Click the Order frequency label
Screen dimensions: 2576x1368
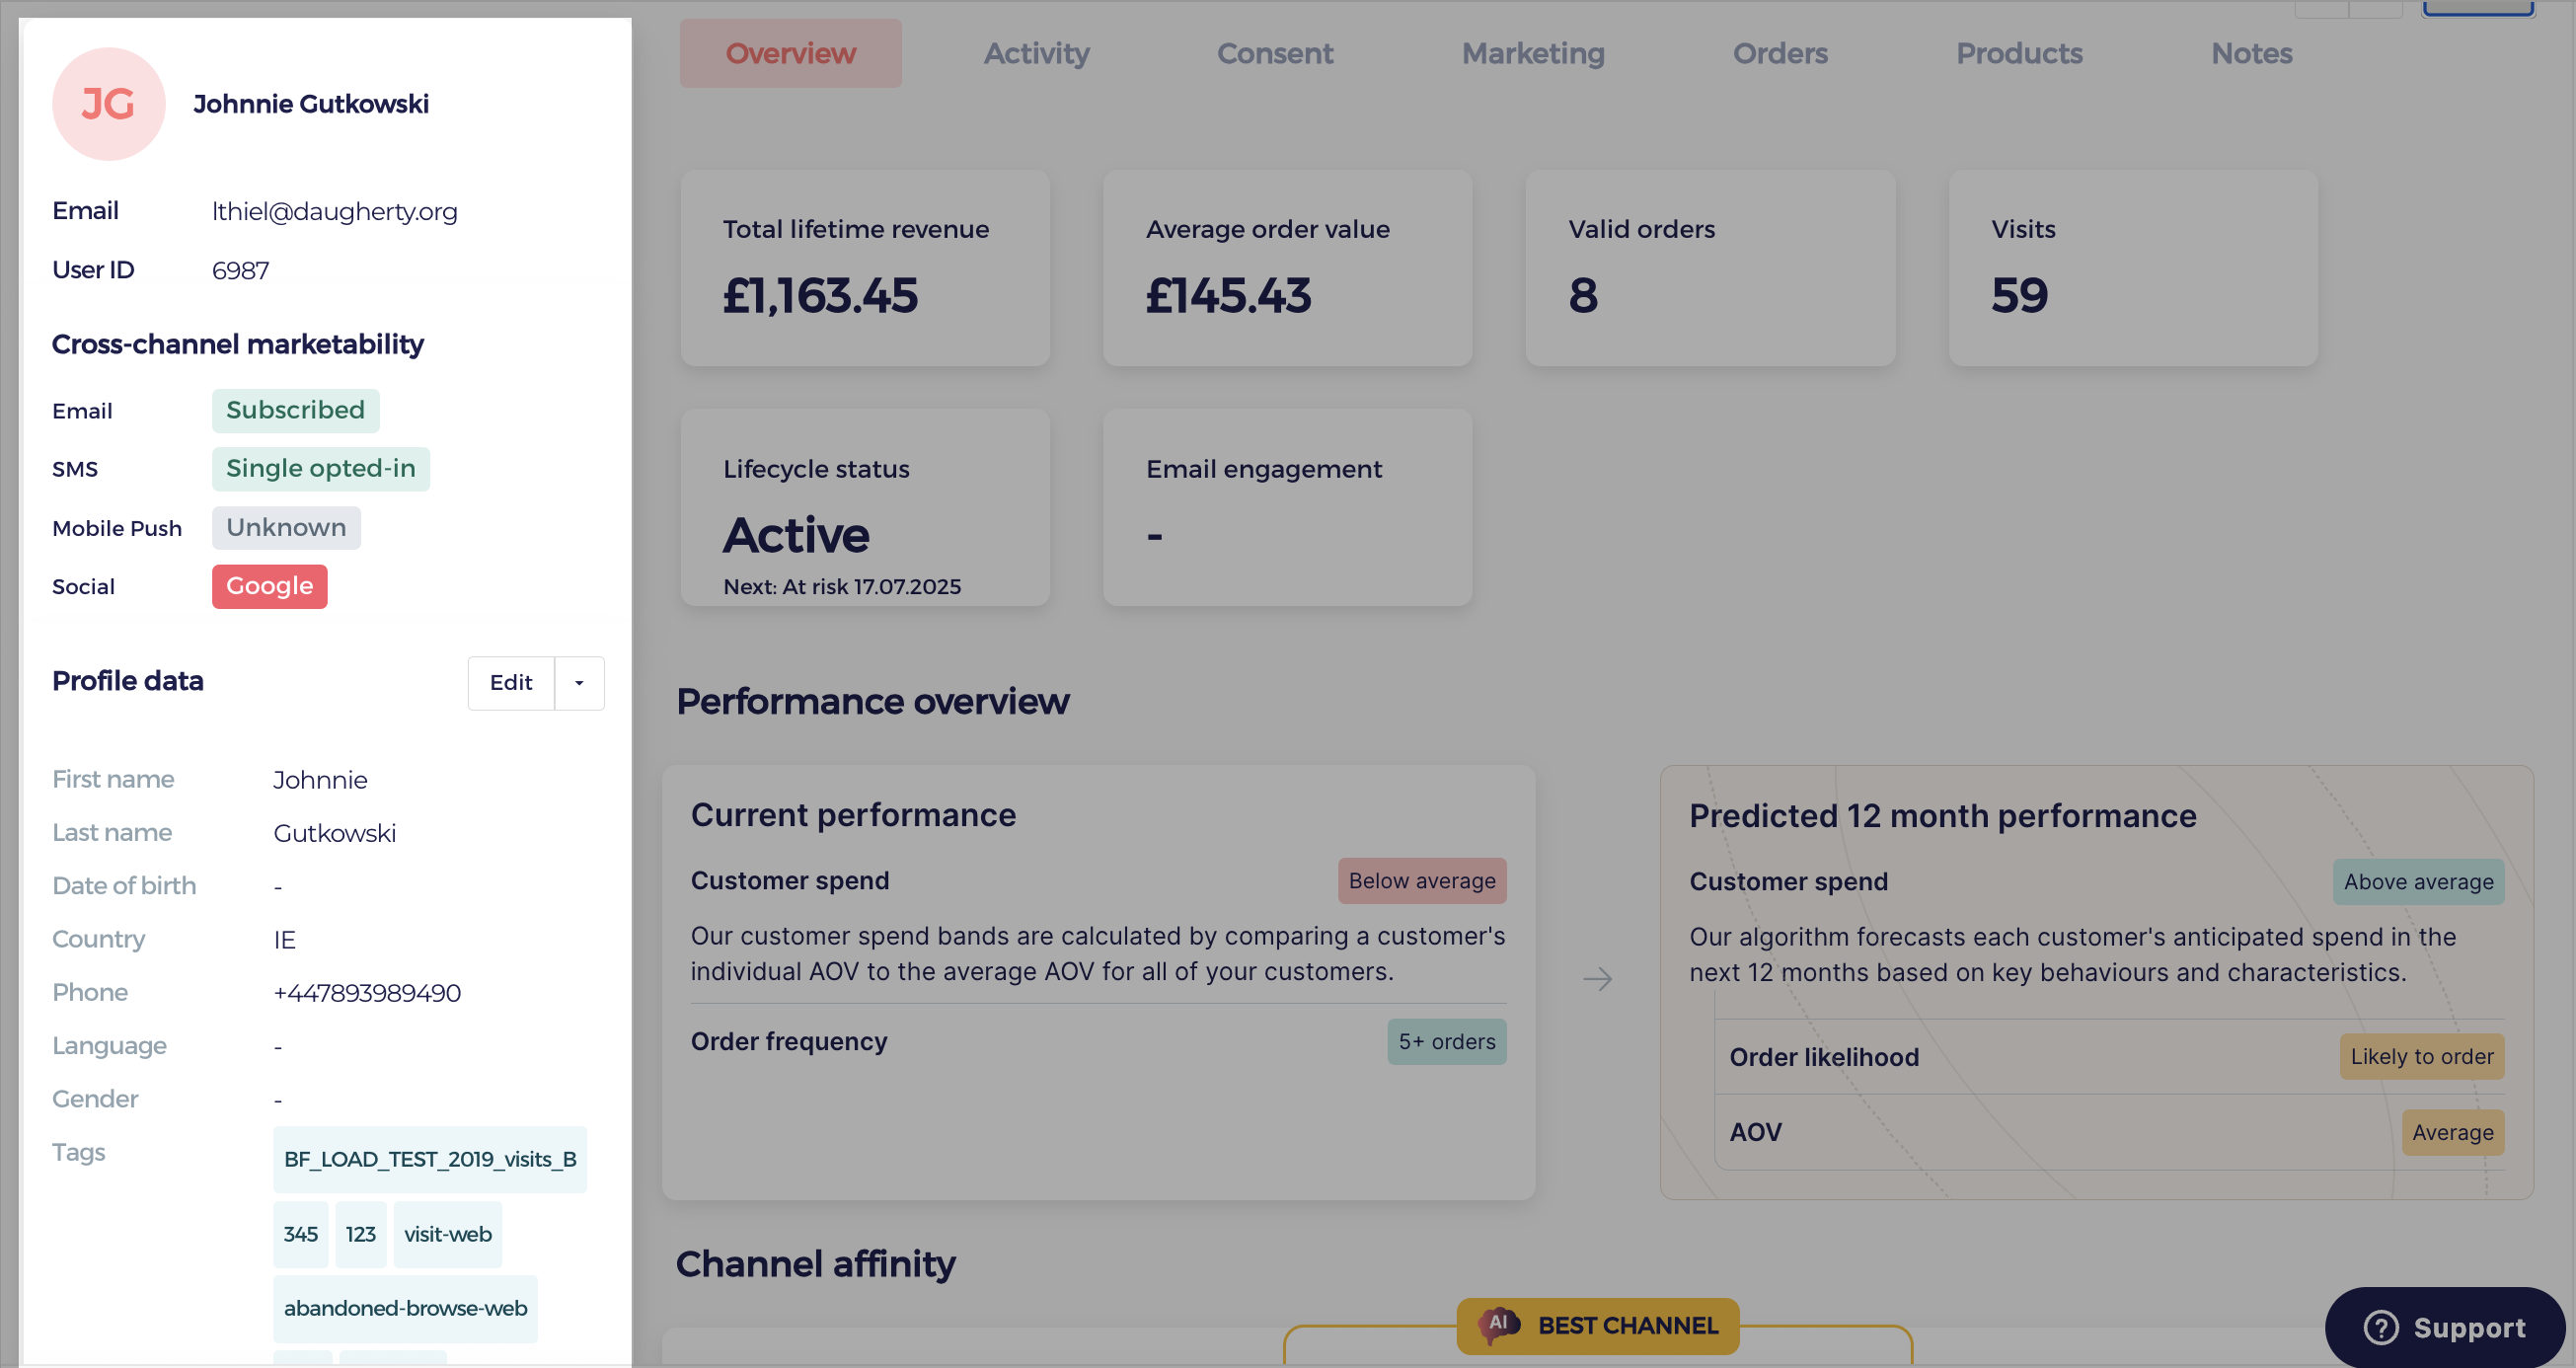789,1042
